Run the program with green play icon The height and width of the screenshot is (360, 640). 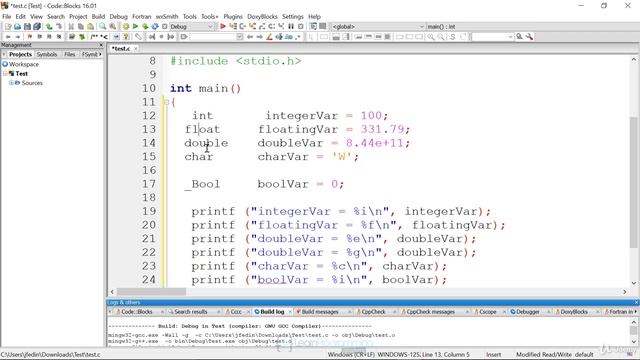(135, 27)
